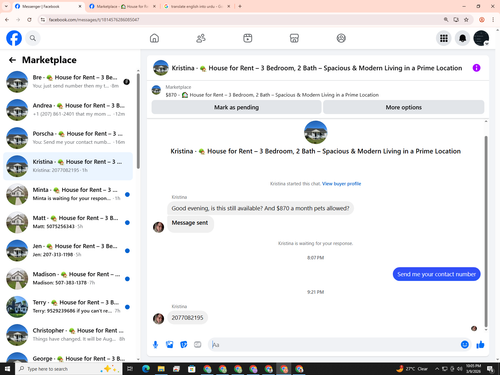Open the Marketplace storefront icon

pos(294,38)
